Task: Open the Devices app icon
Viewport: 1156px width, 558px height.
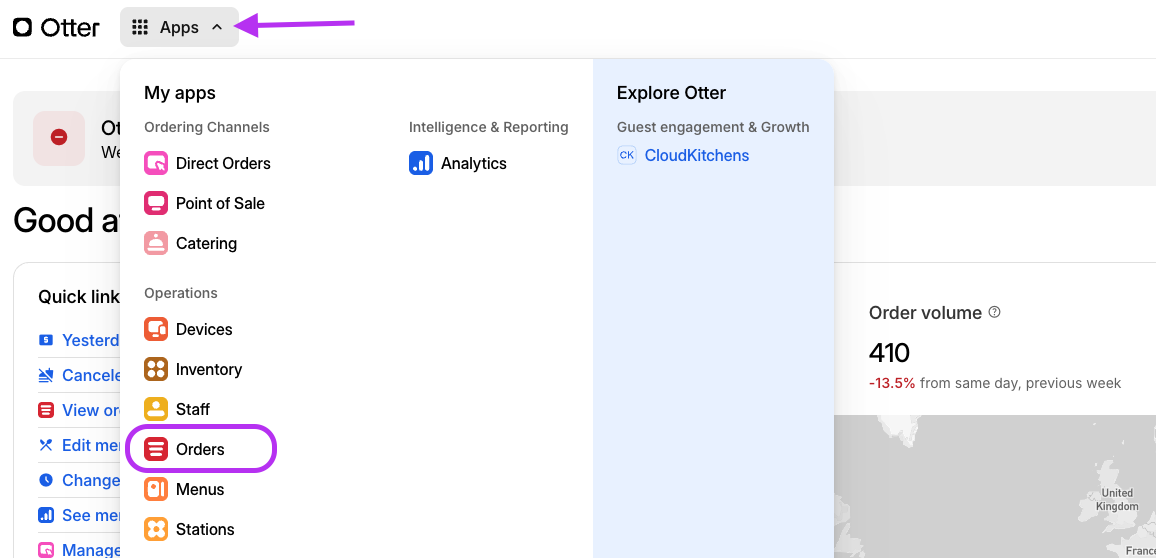Action: click(x=156, y=329)
